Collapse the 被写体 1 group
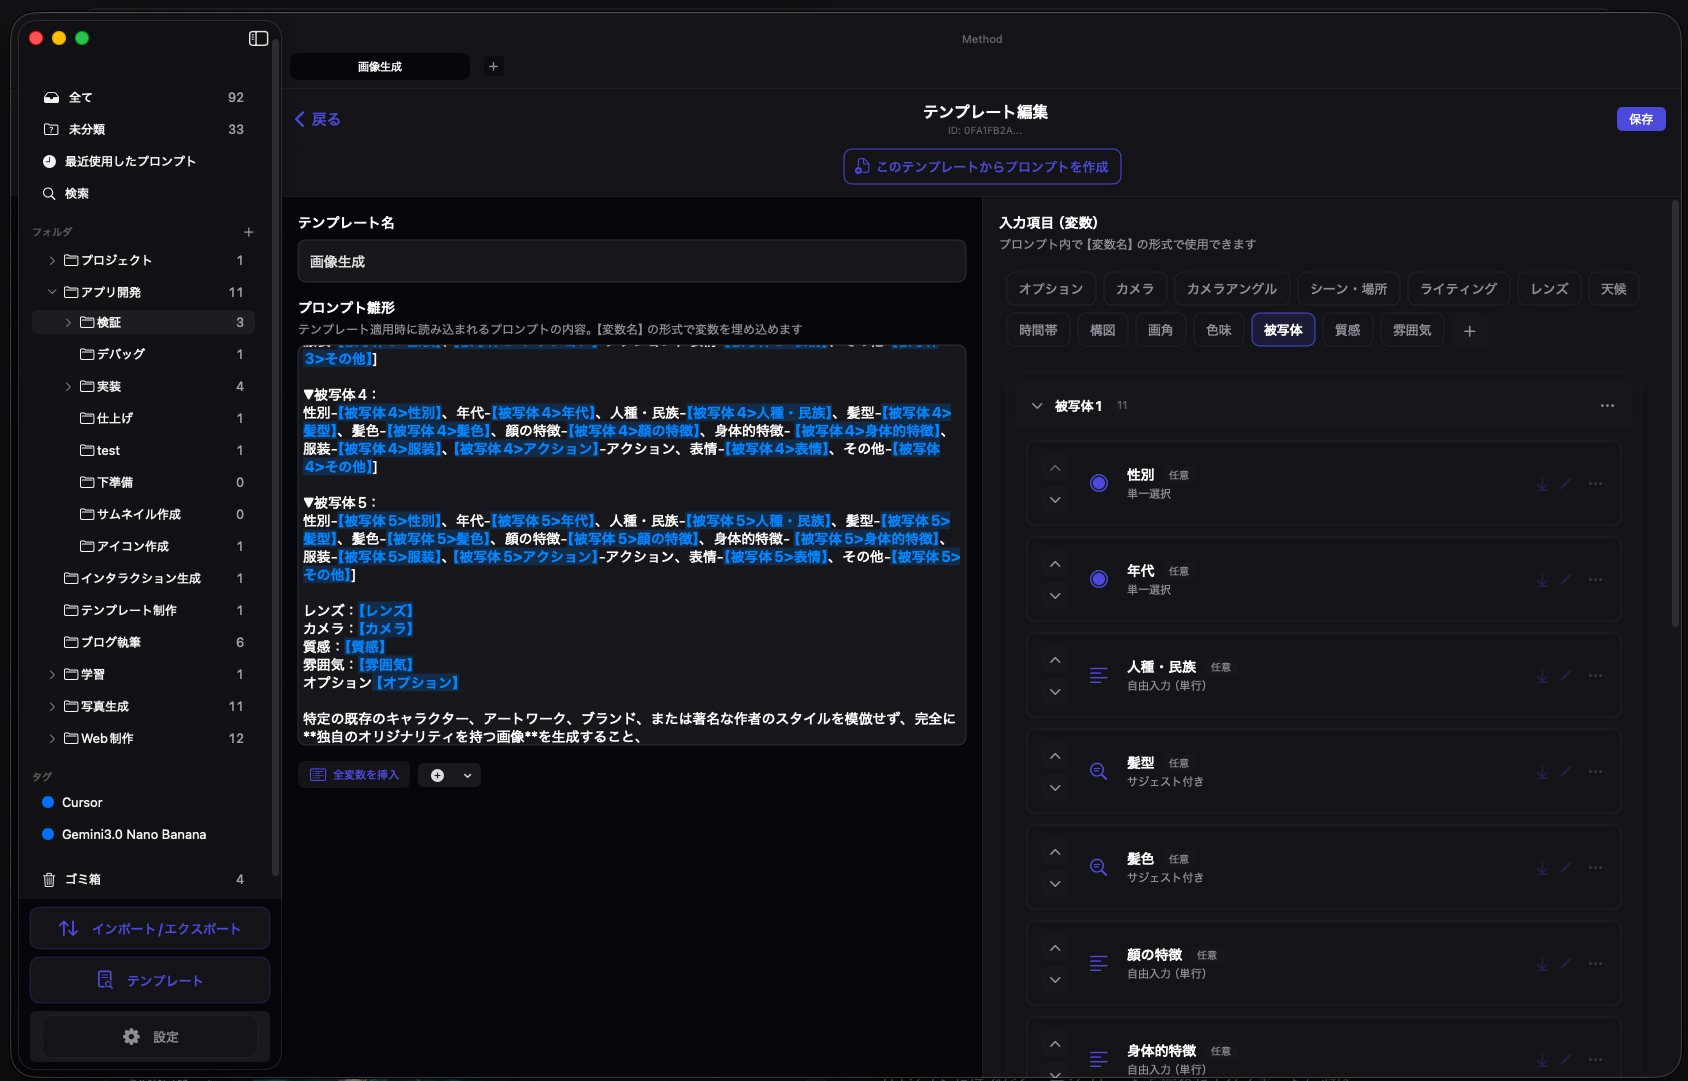Image resolution: width=1688 pixels, height=1081 pixels. click(x=1037, y=405)
